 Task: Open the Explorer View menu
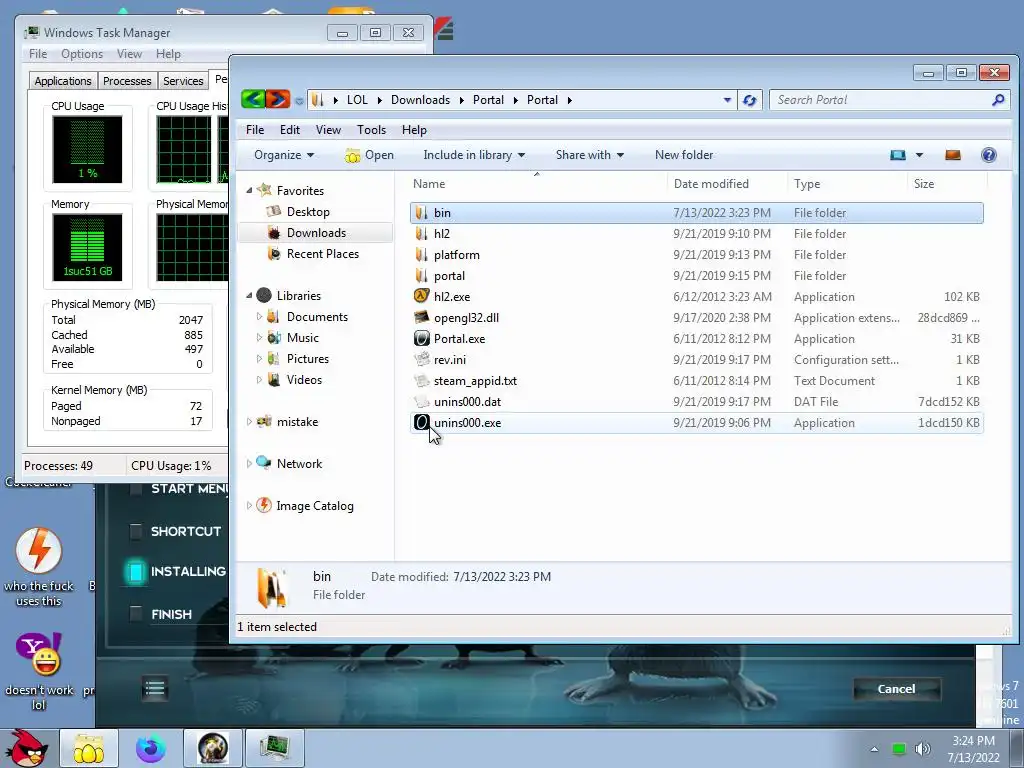coord(328,129)
